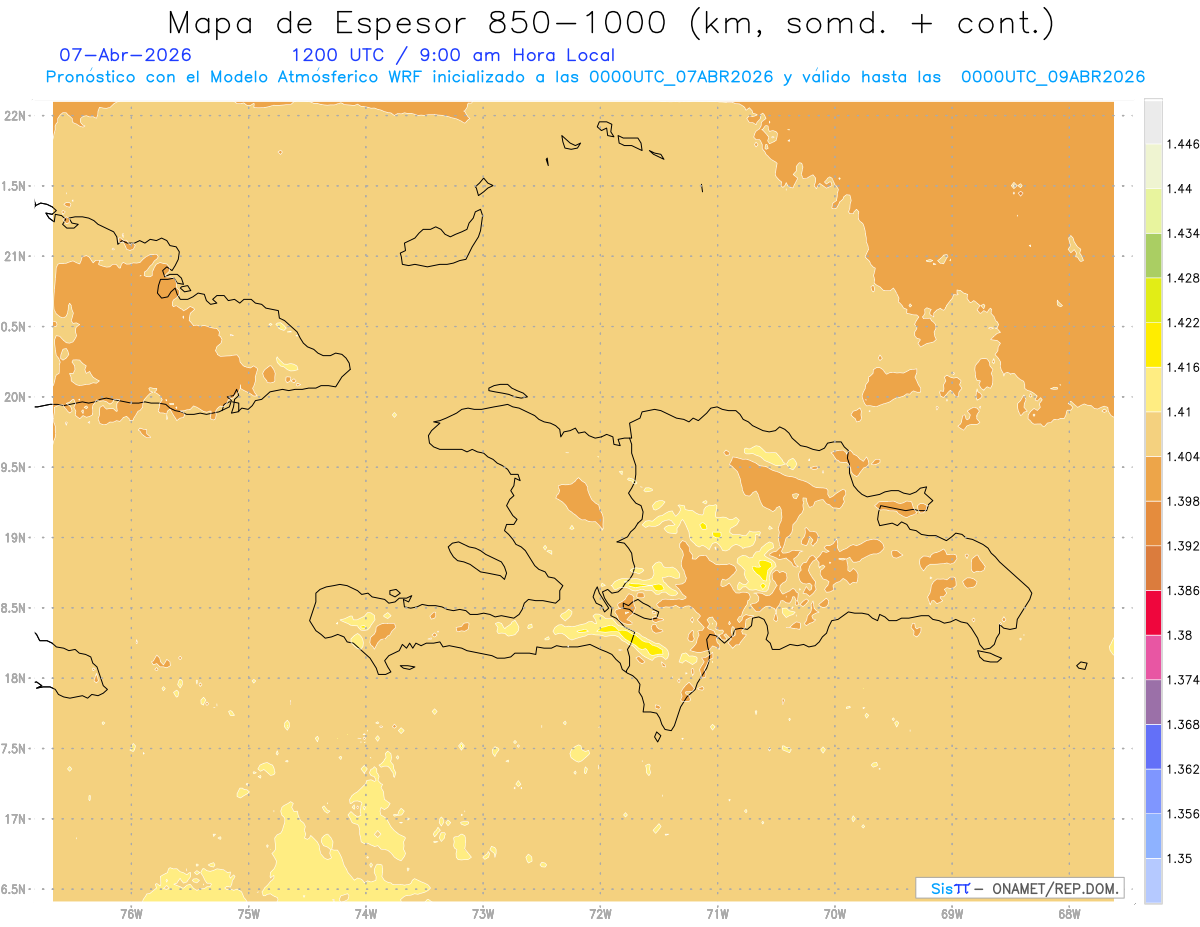Click the 72W longitude axis label
Screen dimensions: 1200x927
600,913
